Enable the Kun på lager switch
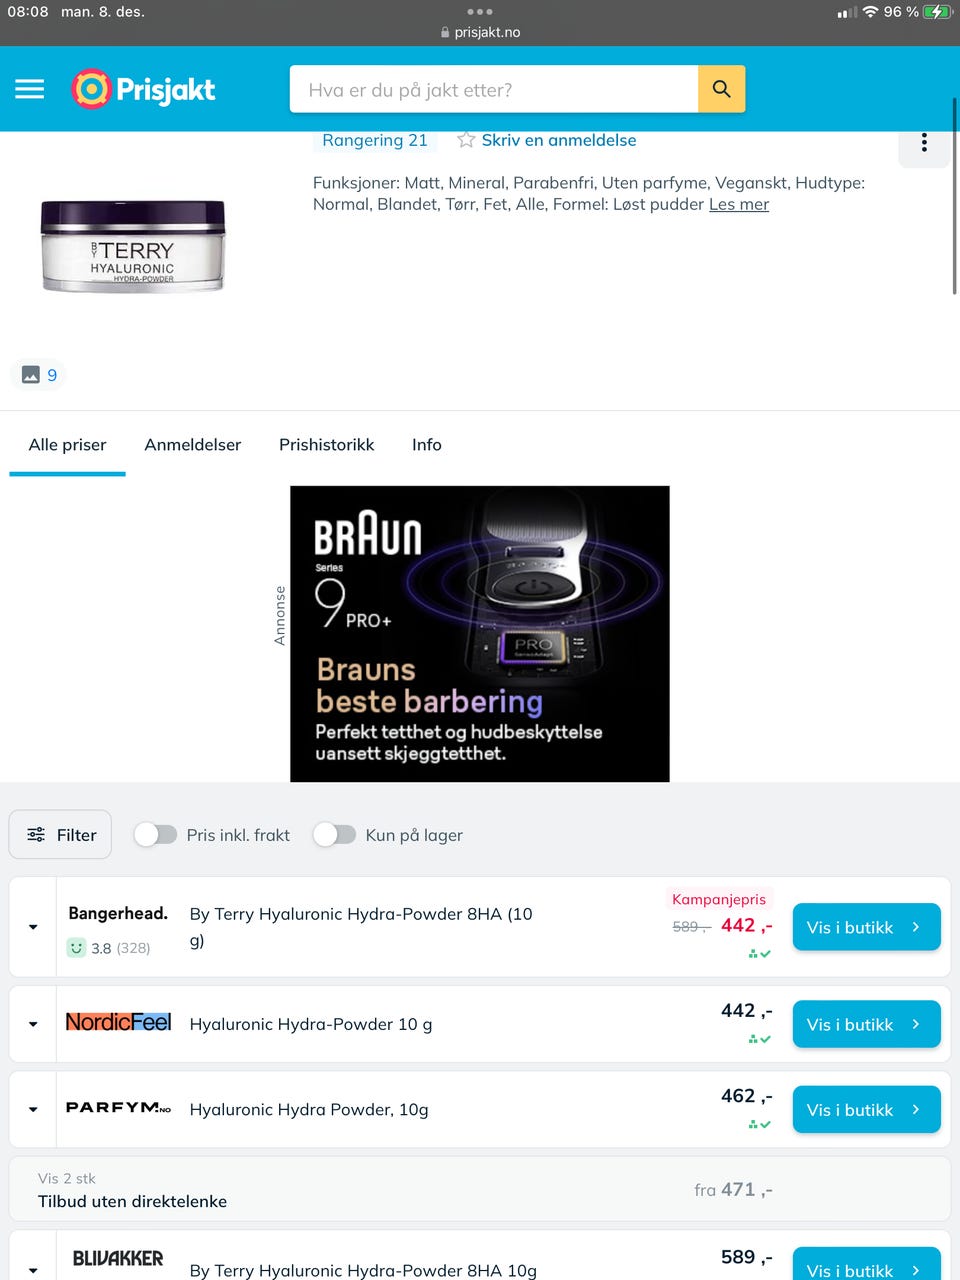Viewport: 960px width, 1280px height. pos(334,834)
